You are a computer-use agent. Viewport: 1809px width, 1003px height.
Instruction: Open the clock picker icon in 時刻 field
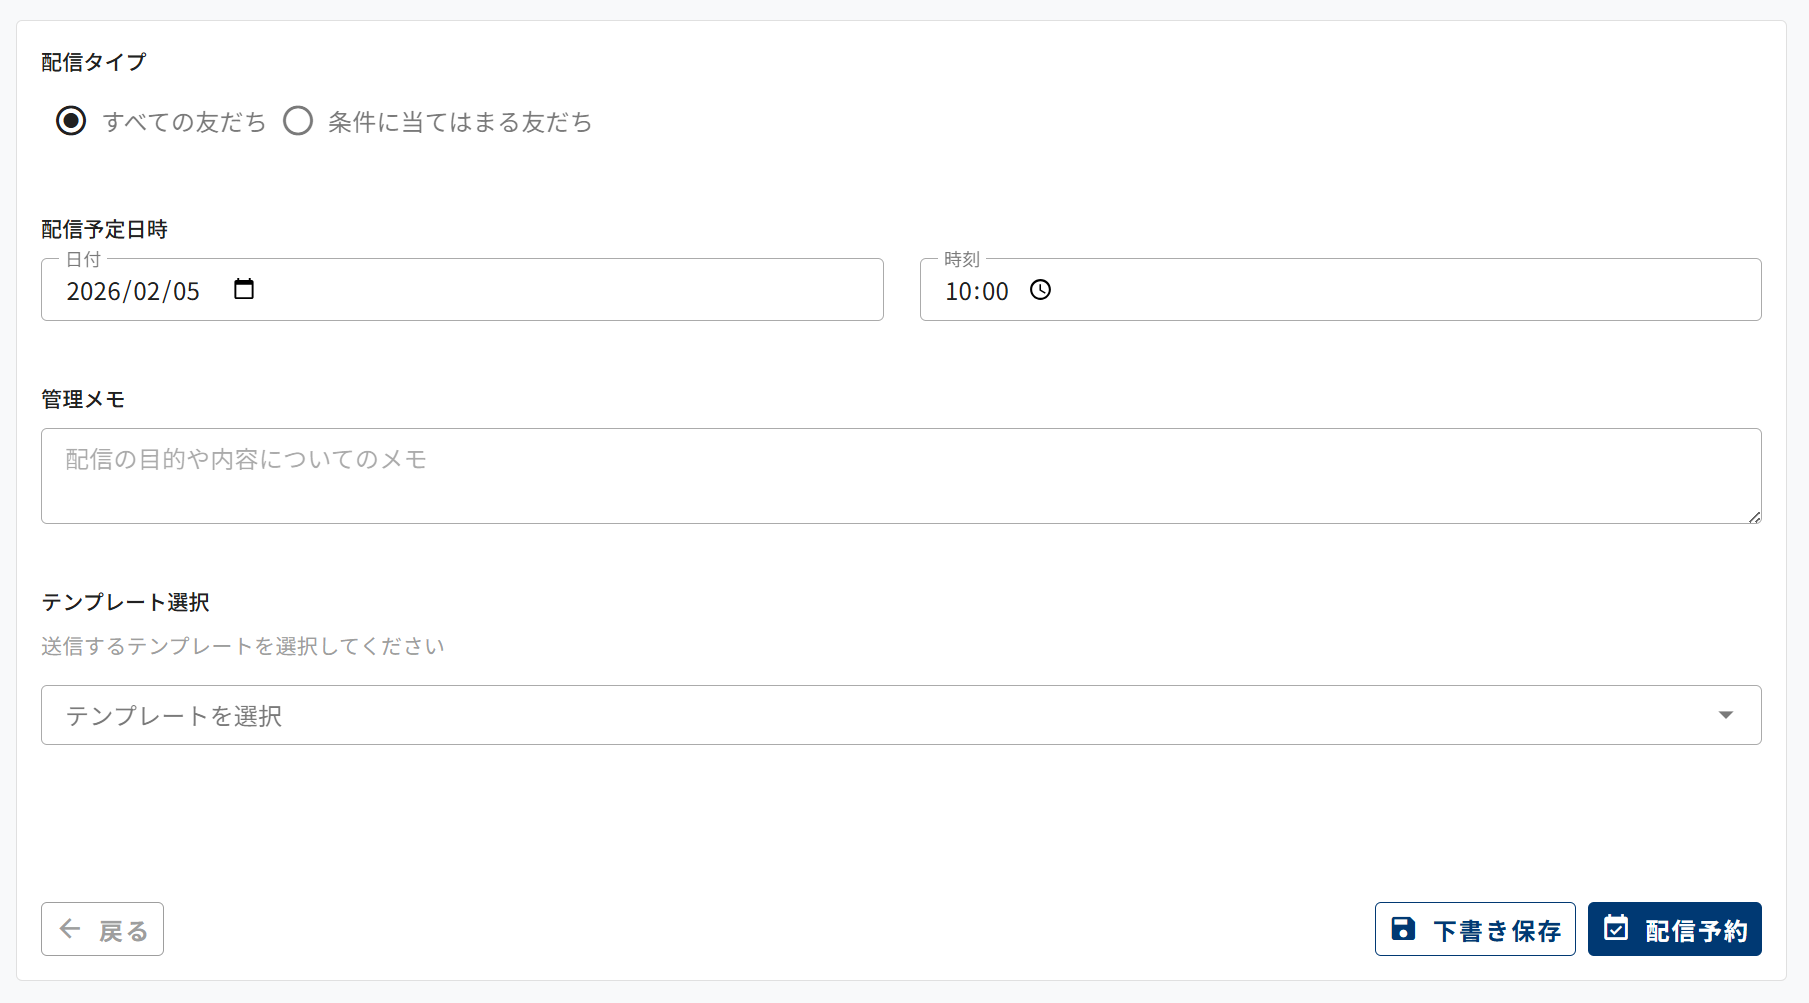1041,290
